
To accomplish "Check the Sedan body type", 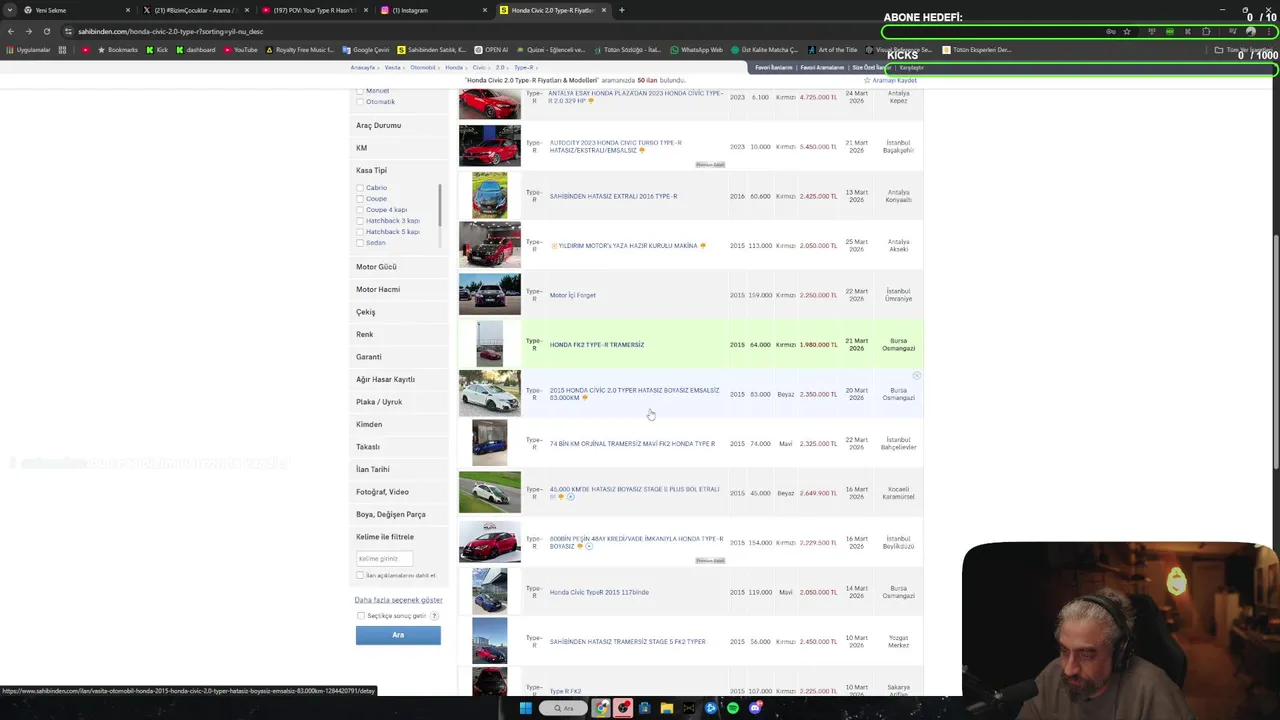I will click(x=360, y=243).
